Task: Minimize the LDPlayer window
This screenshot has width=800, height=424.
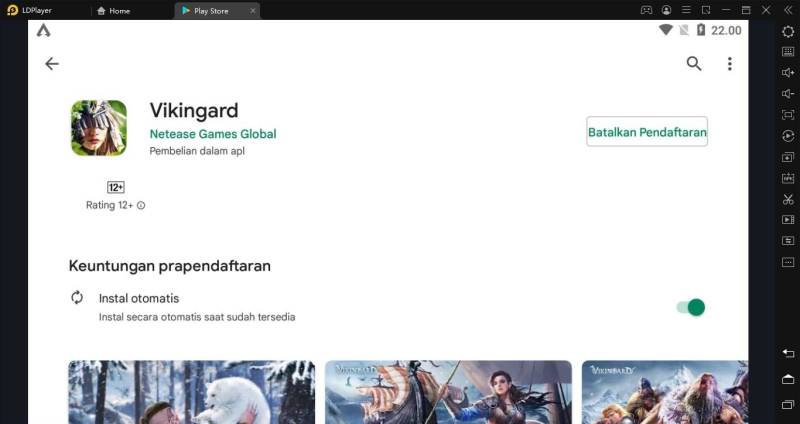Action: click(726, 10)
